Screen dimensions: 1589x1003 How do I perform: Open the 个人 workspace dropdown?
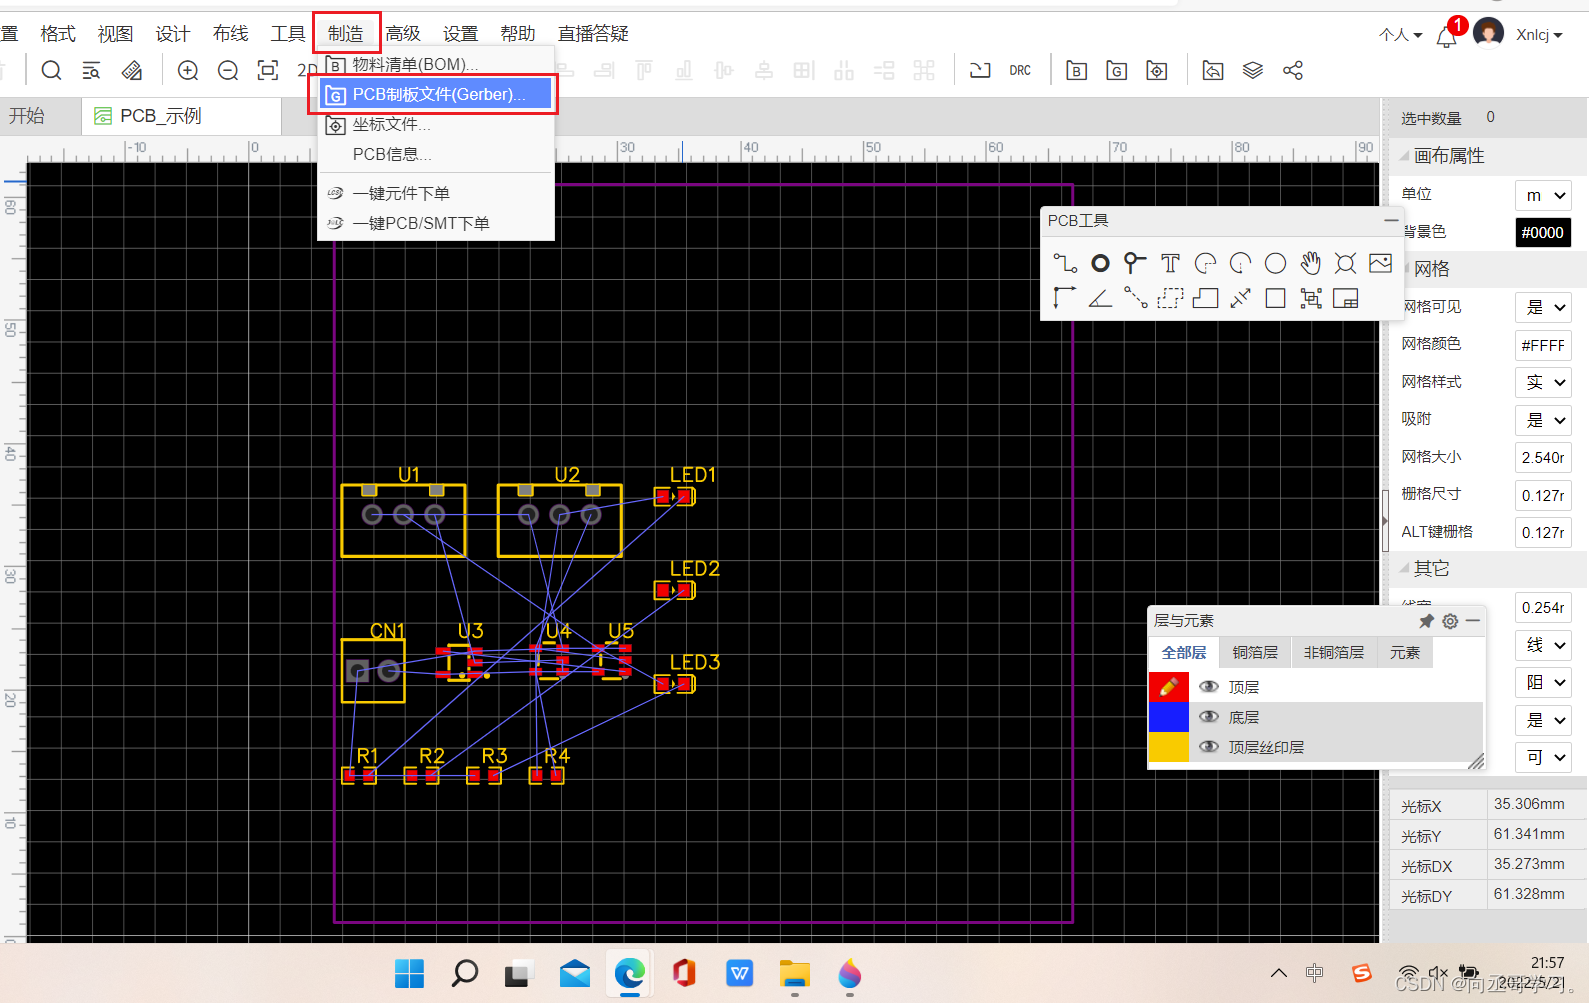pyautogui.click(x=1400, y=35)
